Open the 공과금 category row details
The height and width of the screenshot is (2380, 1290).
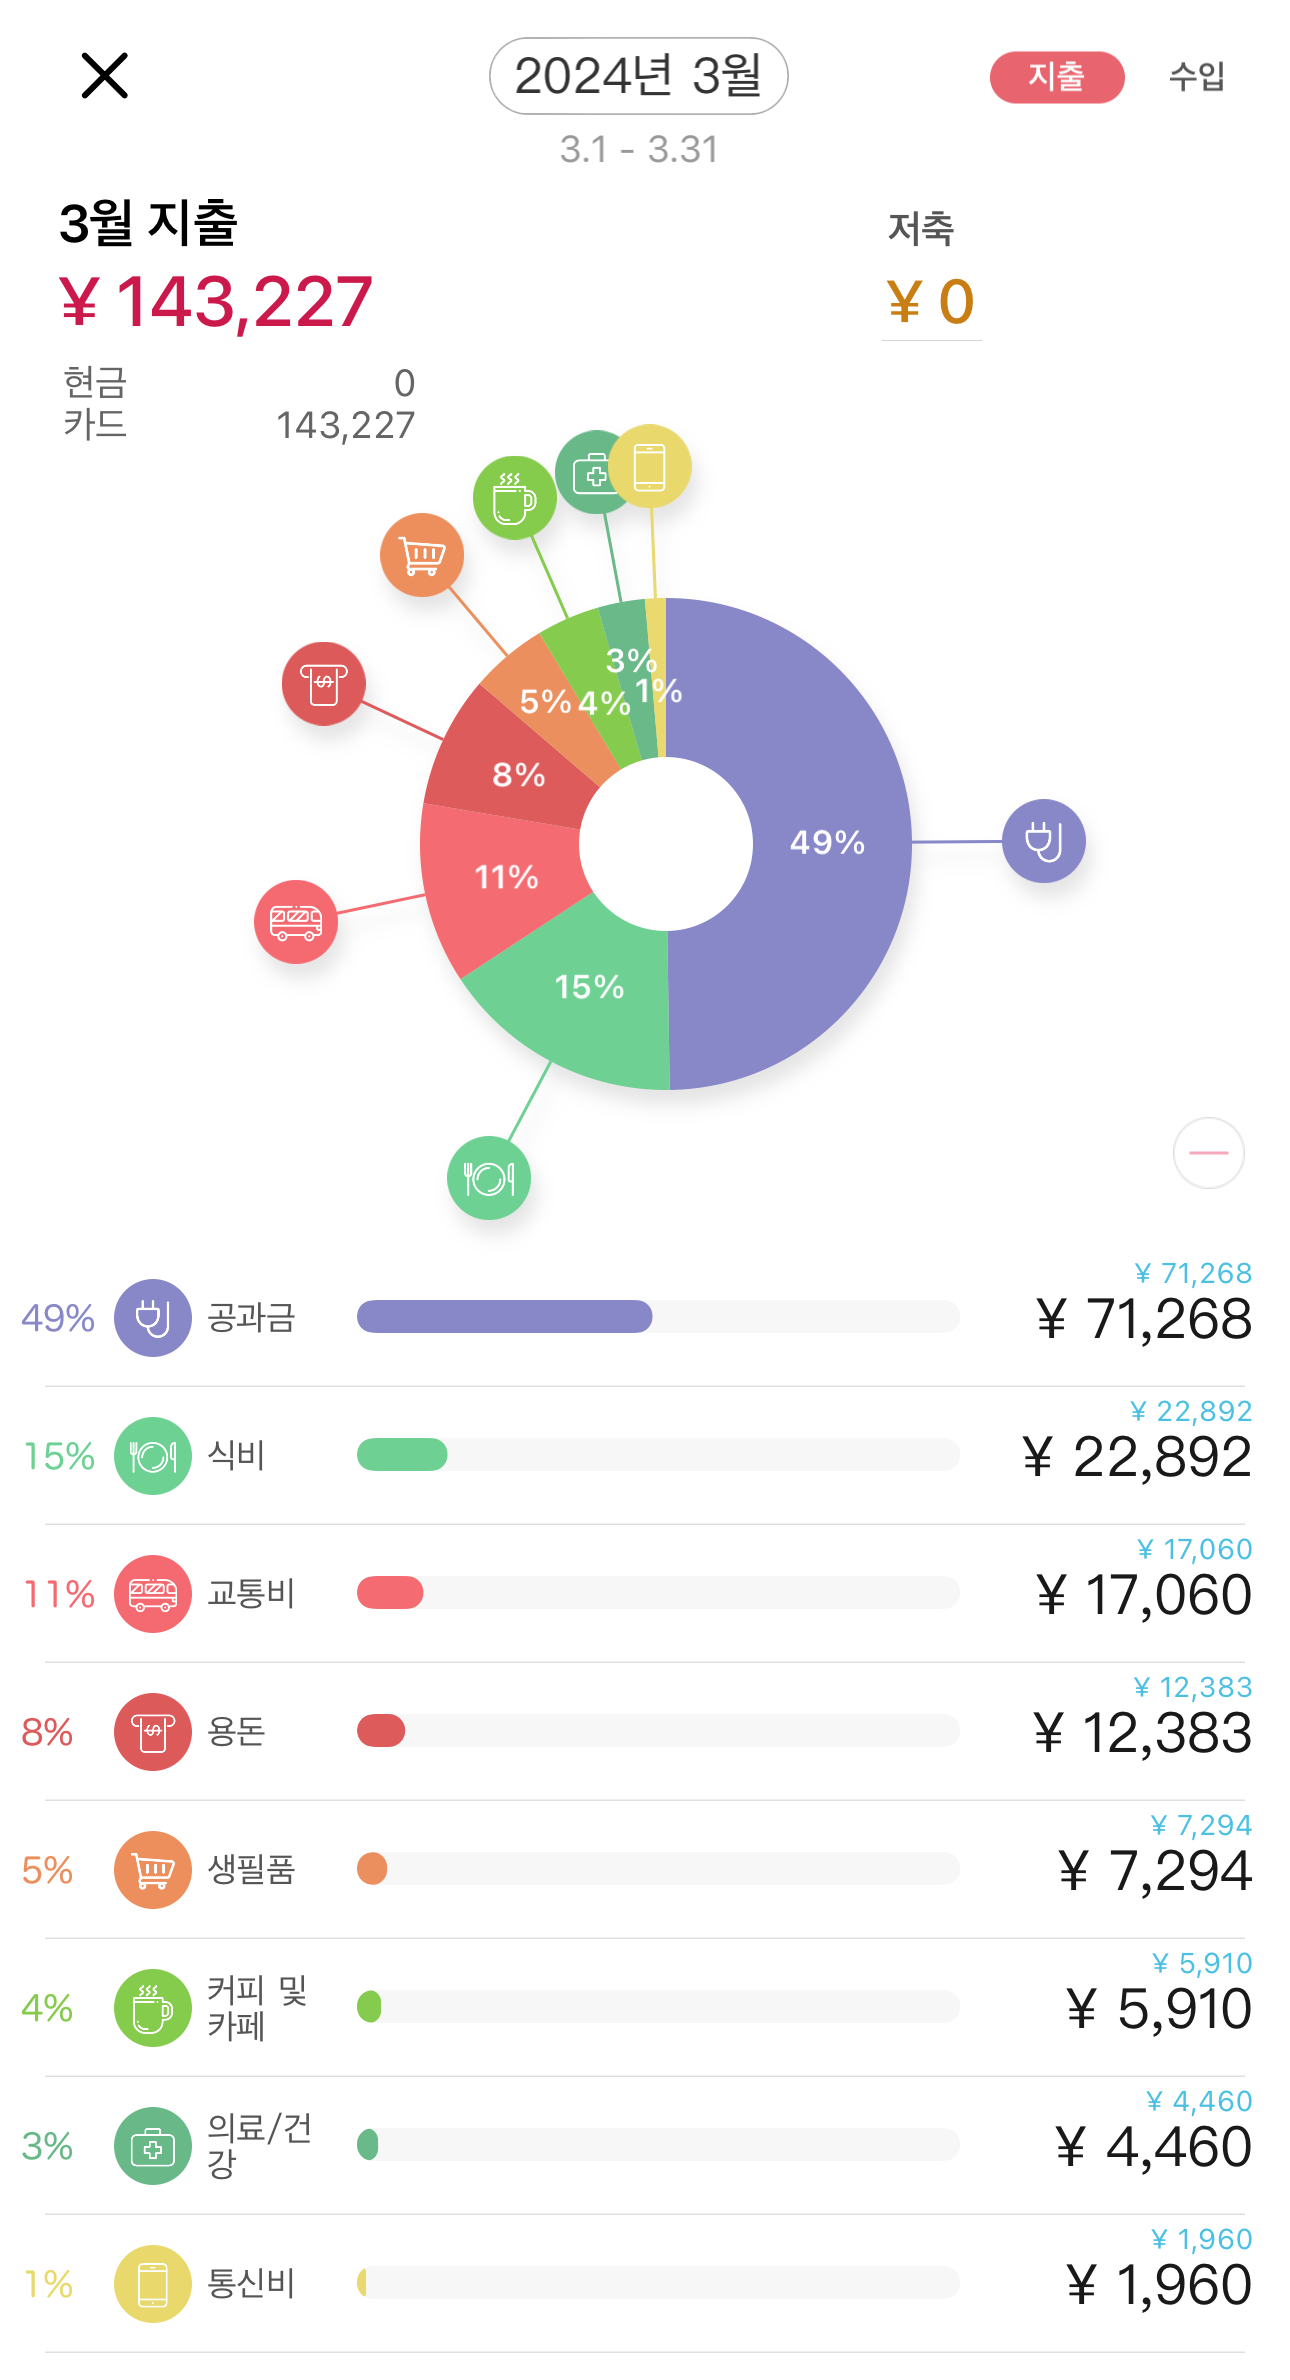tap(645, 1317)
